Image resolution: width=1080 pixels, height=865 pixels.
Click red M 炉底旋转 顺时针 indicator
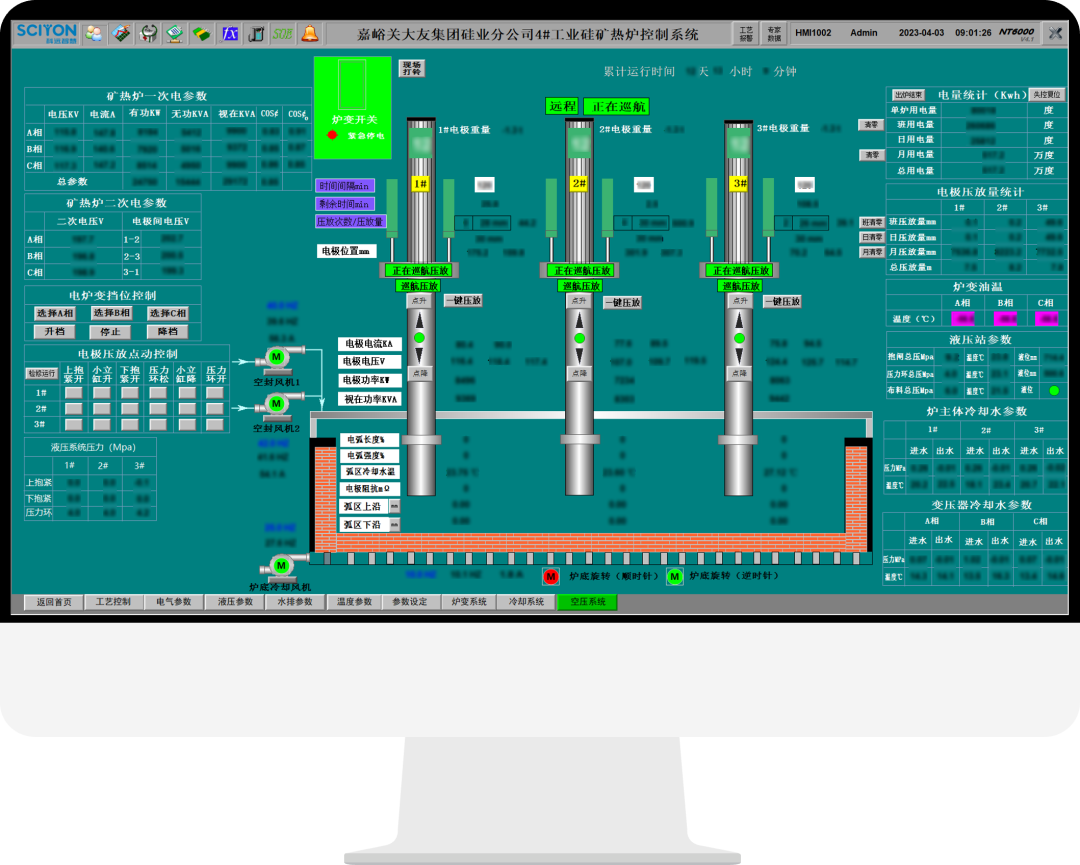[x=550, y=576]
